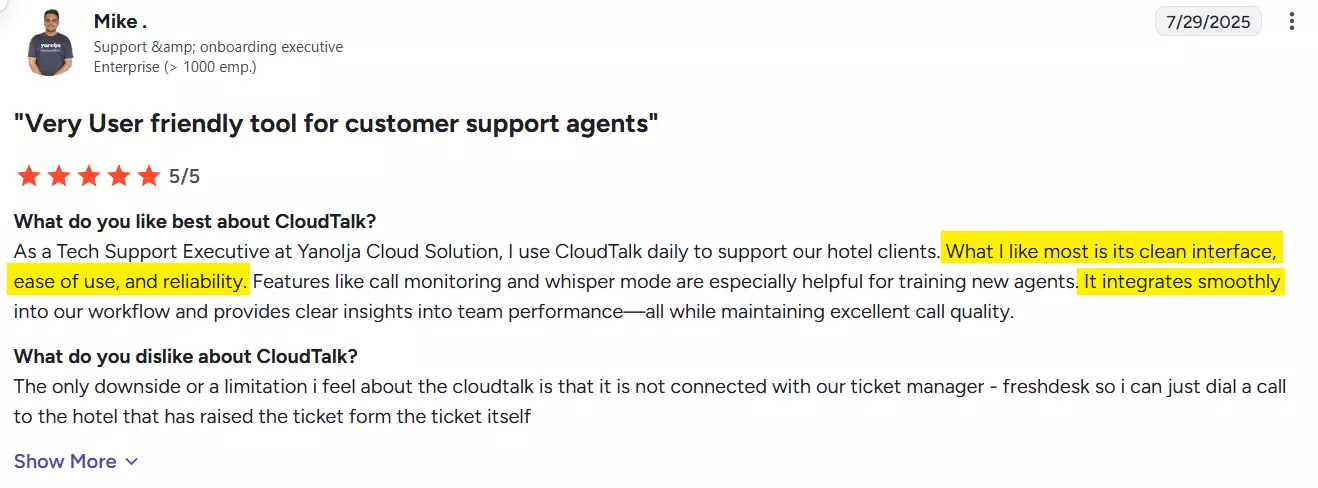Screen dimensions: 1318x488
Task: Click the highlighted 'clean interface' sentence
Action: (x=644, y=266)
